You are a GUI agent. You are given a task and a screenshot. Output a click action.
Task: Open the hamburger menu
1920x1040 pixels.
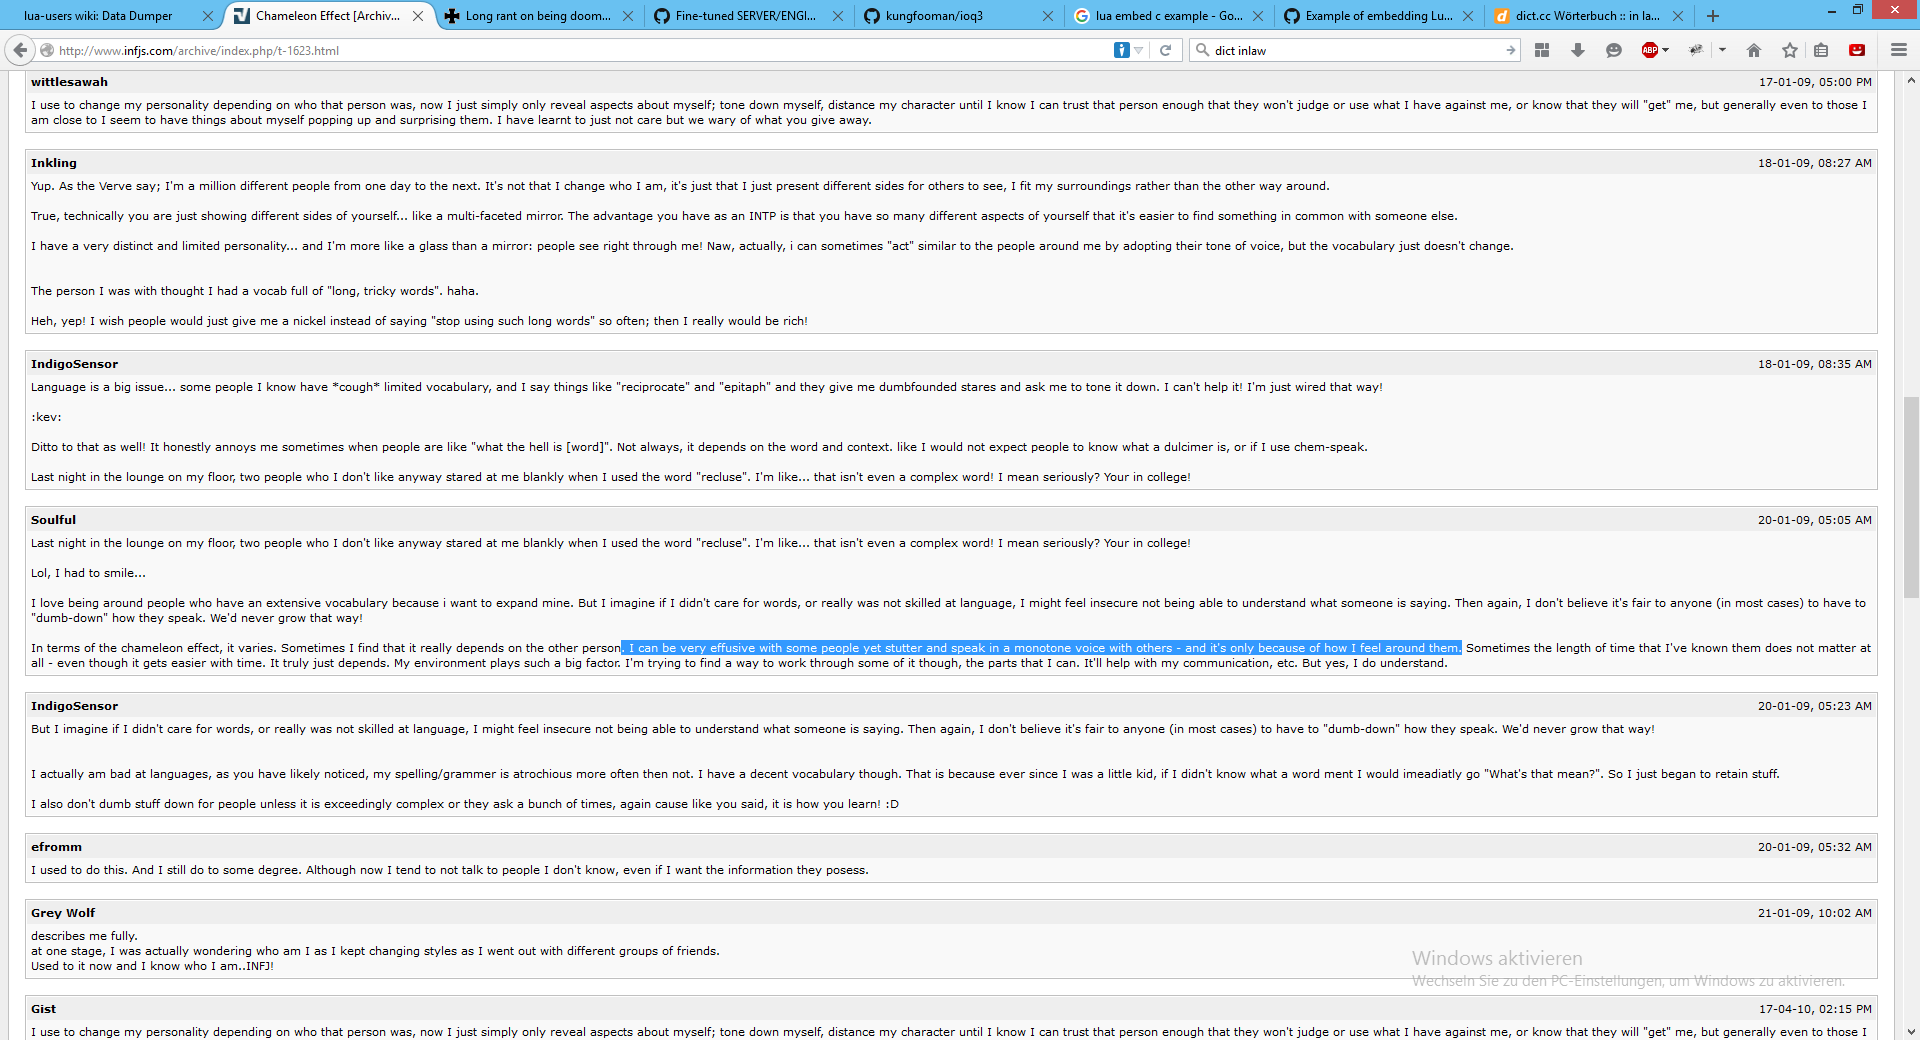[1899, 50]
